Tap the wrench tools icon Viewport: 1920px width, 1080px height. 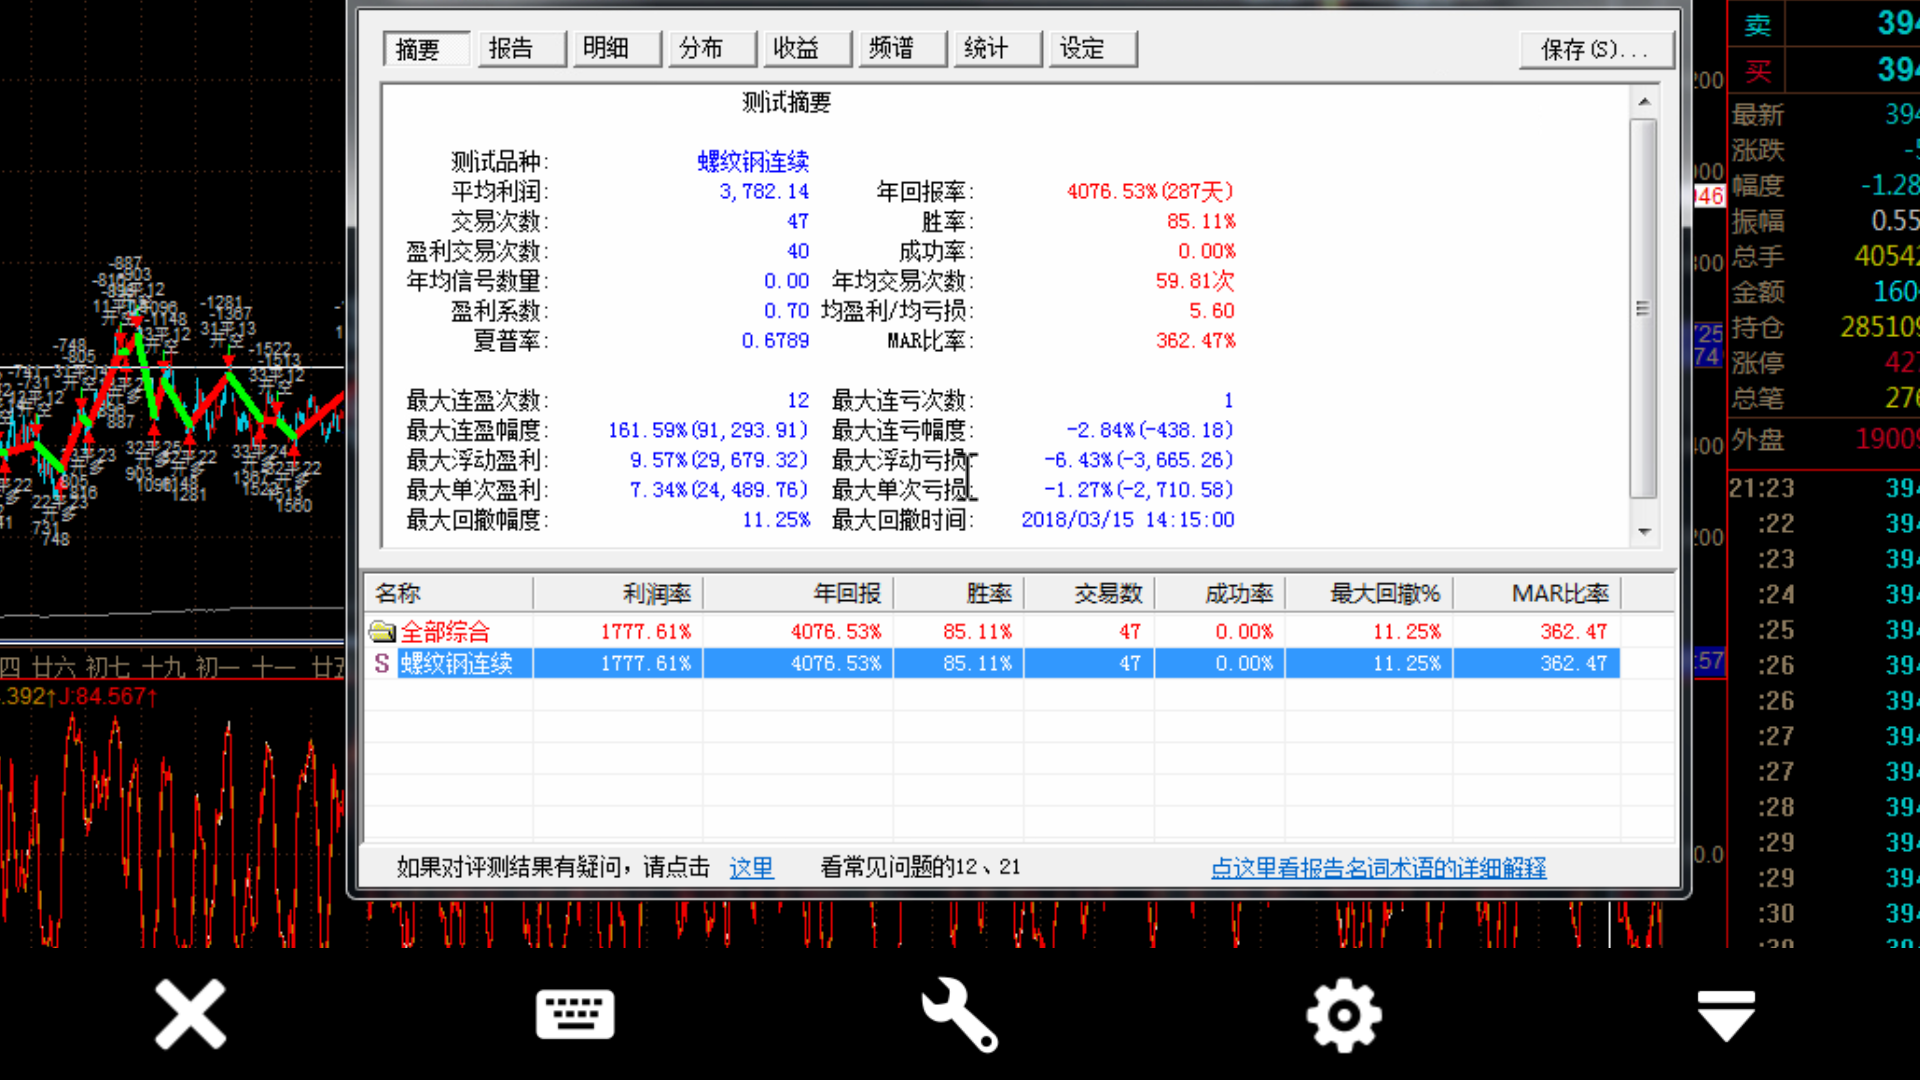pyautogui.click(x=959, y=1015)
